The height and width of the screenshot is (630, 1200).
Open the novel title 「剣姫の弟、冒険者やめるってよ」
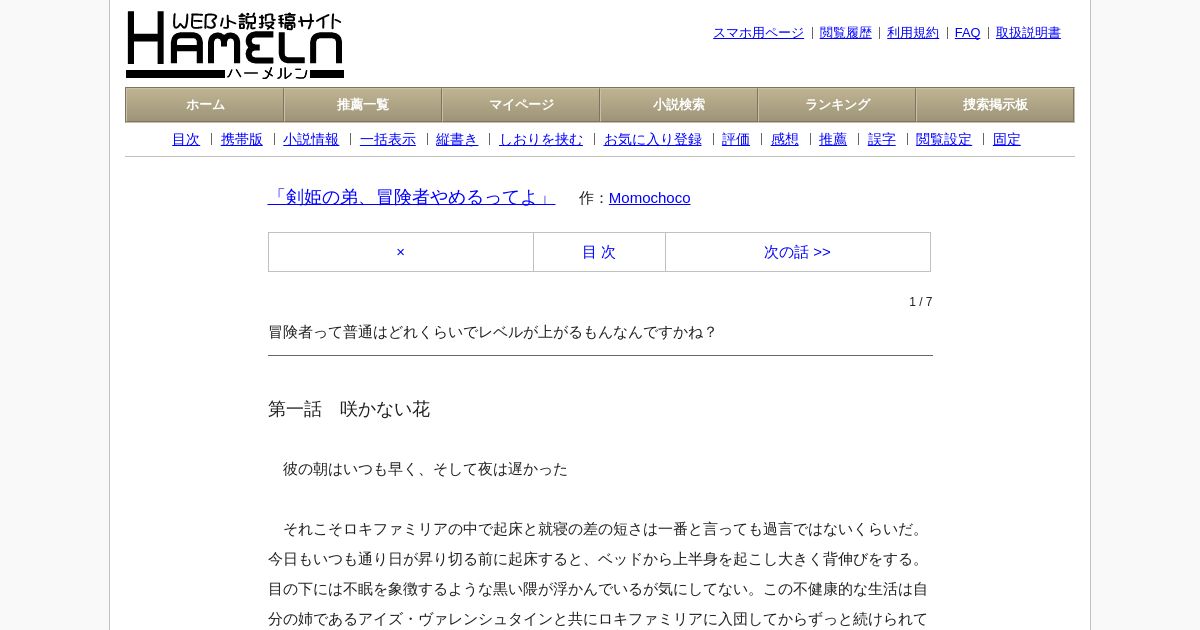coord(411,197)
